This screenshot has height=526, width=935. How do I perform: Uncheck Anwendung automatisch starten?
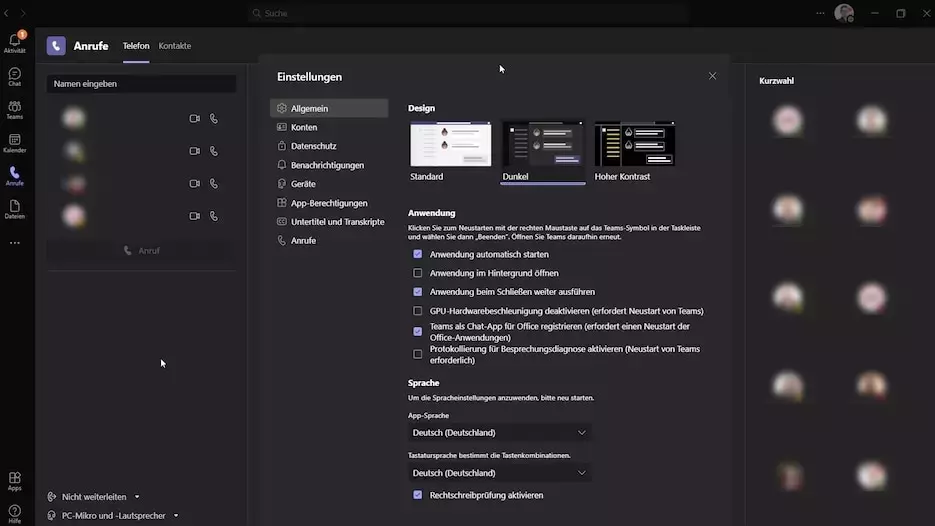click(418, 254)
